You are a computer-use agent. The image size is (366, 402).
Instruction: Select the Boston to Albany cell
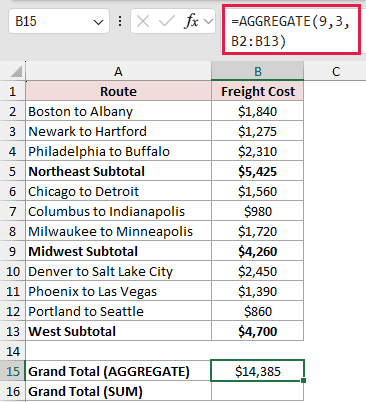(118, 111)
